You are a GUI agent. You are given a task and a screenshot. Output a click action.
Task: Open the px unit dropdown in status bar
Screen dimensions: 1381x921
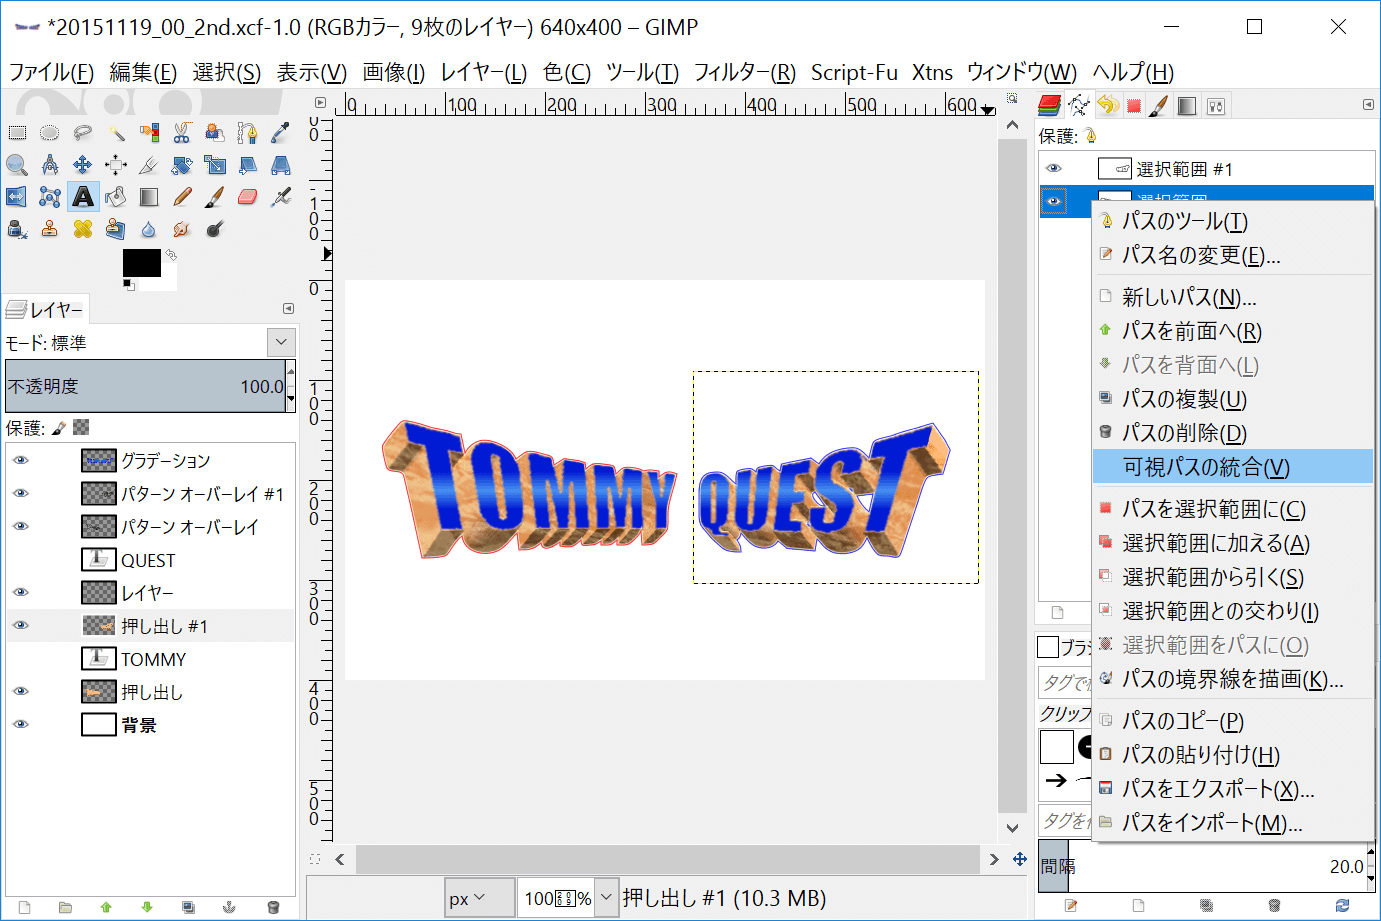click(x=467, y=898)
